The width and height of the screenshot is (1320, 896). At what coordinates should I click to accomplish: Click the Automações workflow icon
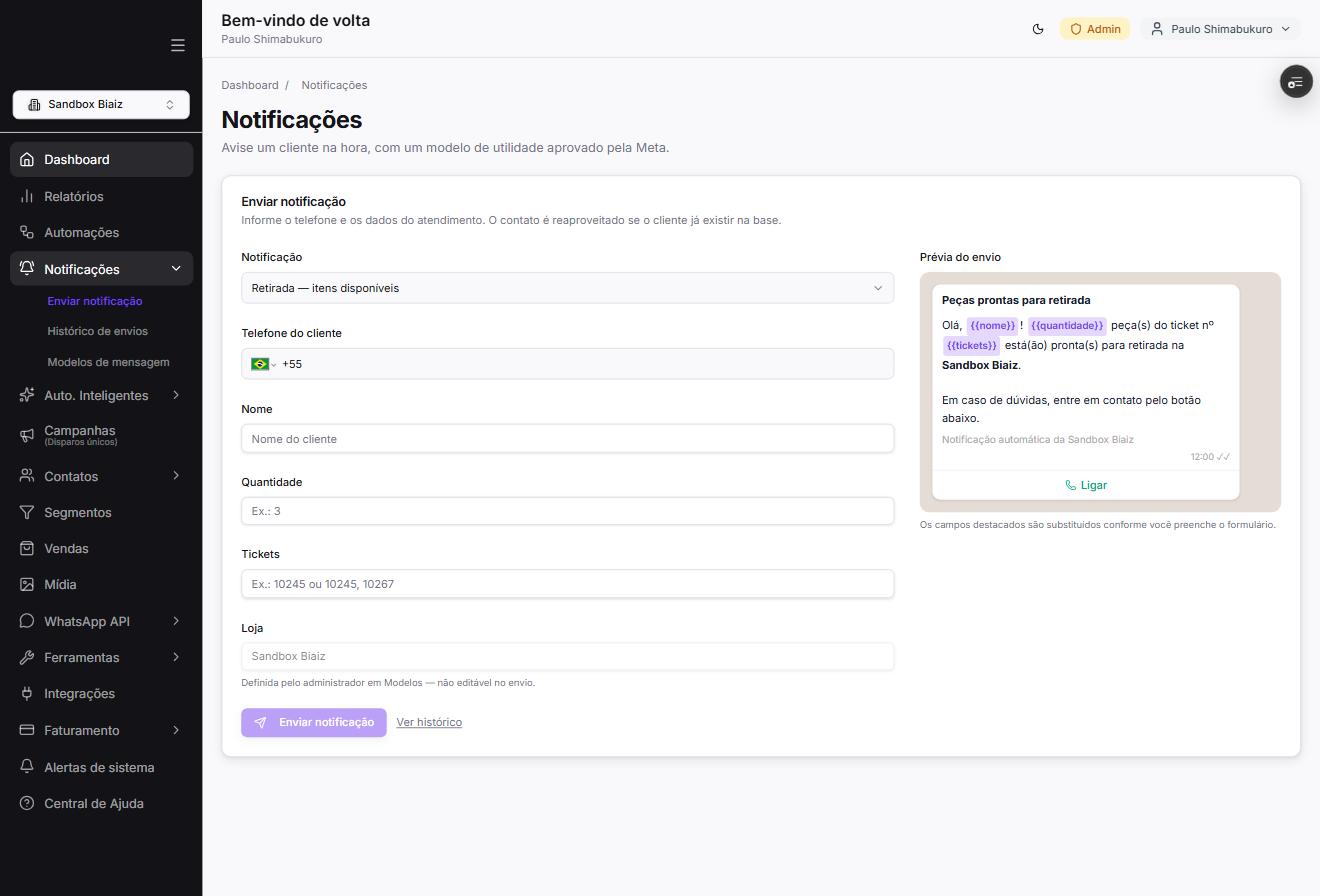pos(27,232)
